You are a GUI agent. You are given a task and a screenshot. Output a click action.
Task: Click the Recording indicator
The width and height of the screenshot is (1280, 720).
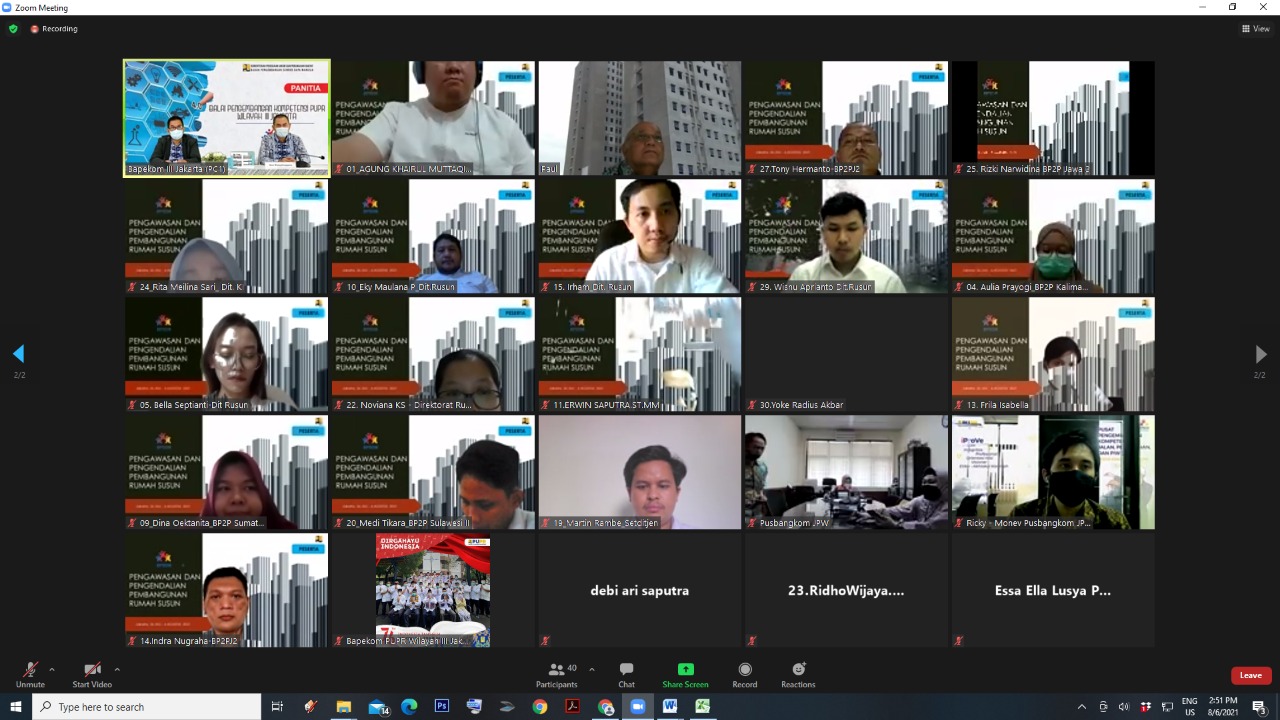pyautogui.click(x=54, y=29)
